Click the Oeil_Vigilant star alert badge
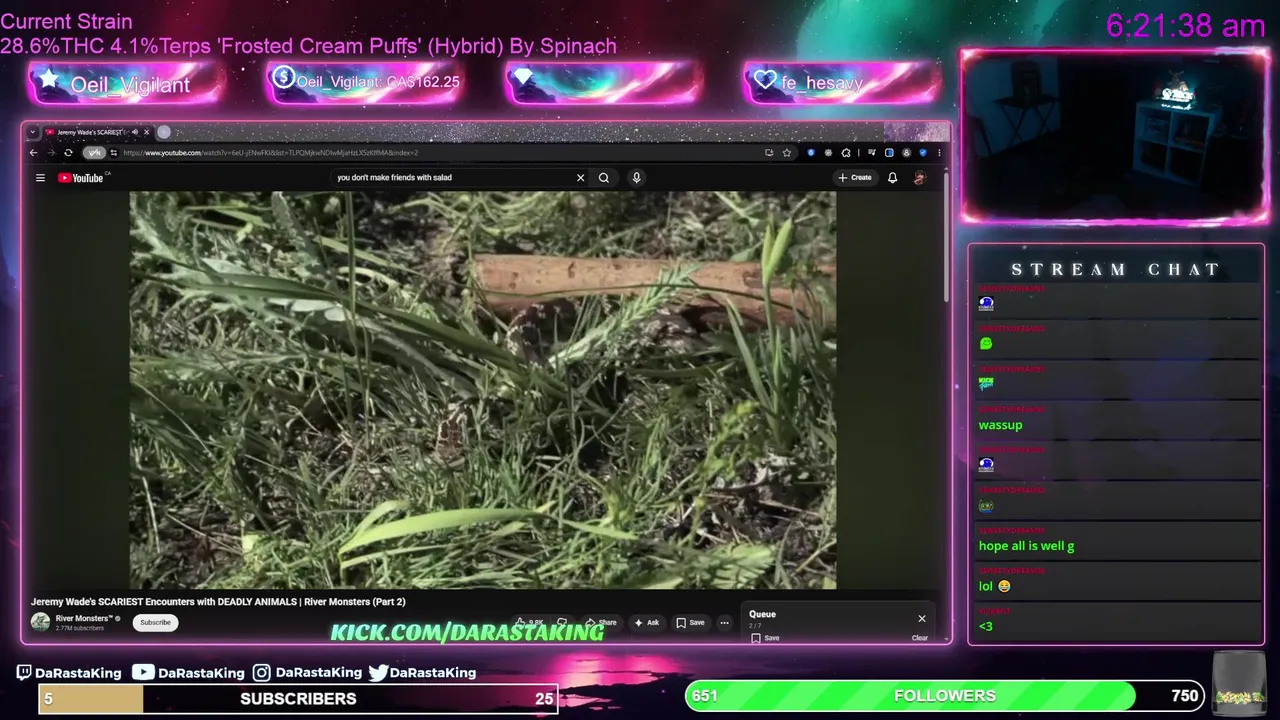The width and height of the screenshot is (1280, 720). (x=126, y=84)
